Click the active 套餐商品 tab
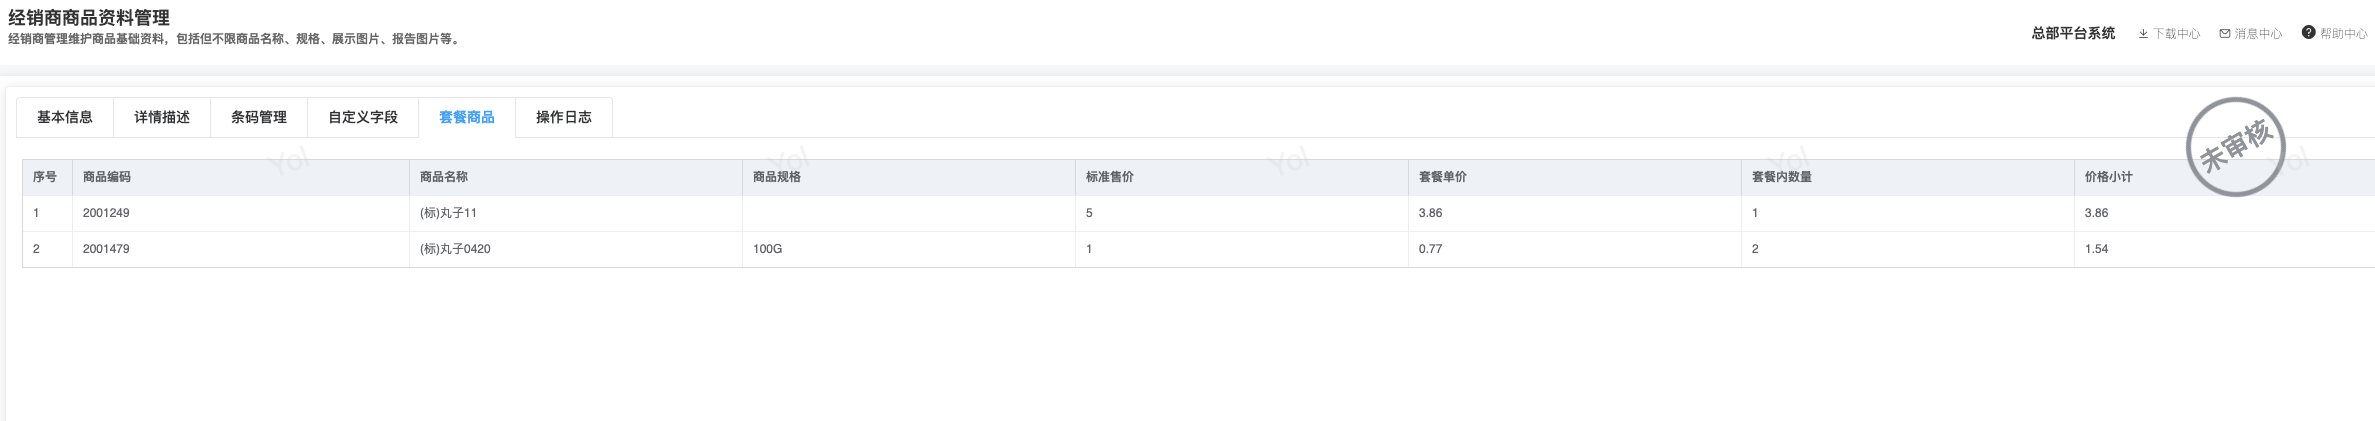Image resolution: width=2375 pixels, height=421 pixels. pos(467,117)
